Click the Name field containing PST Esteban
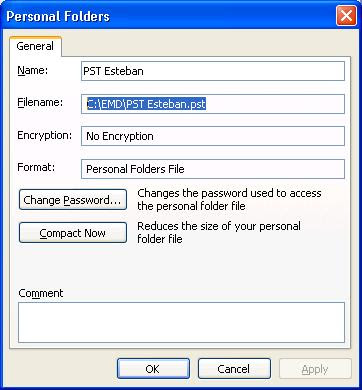 (213, 71)
